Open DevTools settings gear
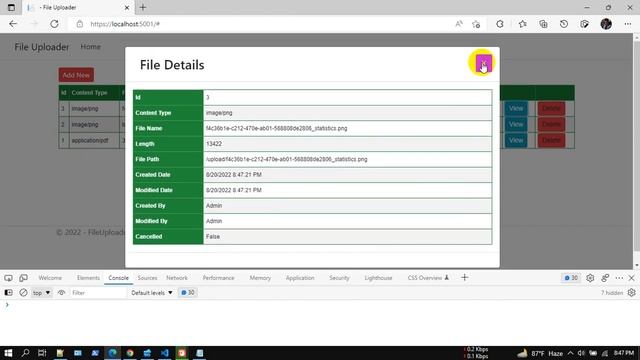 point(590,278)
